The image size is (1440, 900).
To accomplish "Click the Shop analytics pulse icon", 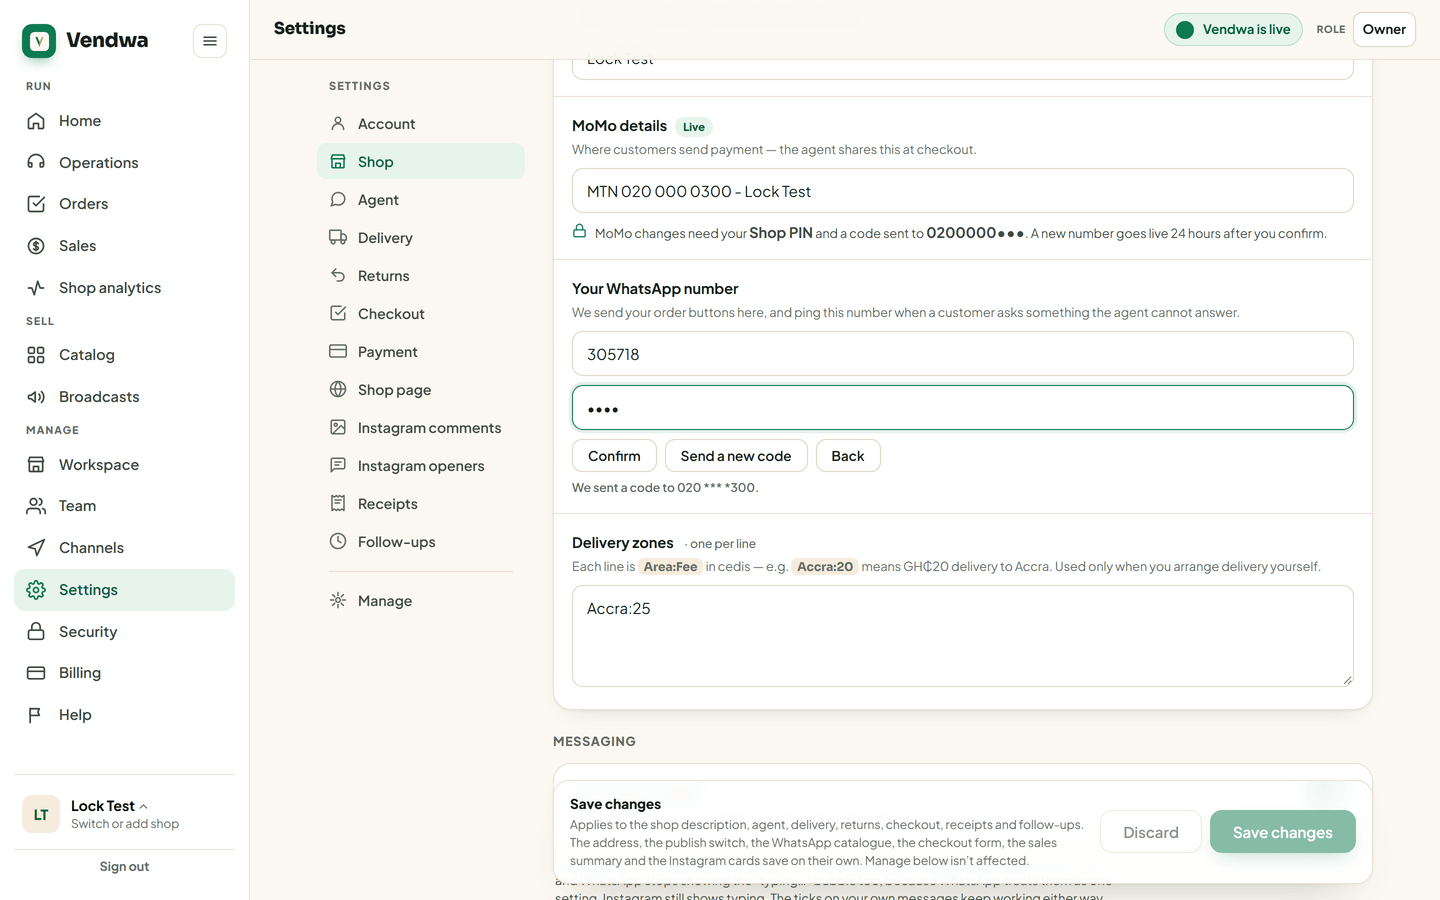I will (x=36, y=288).
